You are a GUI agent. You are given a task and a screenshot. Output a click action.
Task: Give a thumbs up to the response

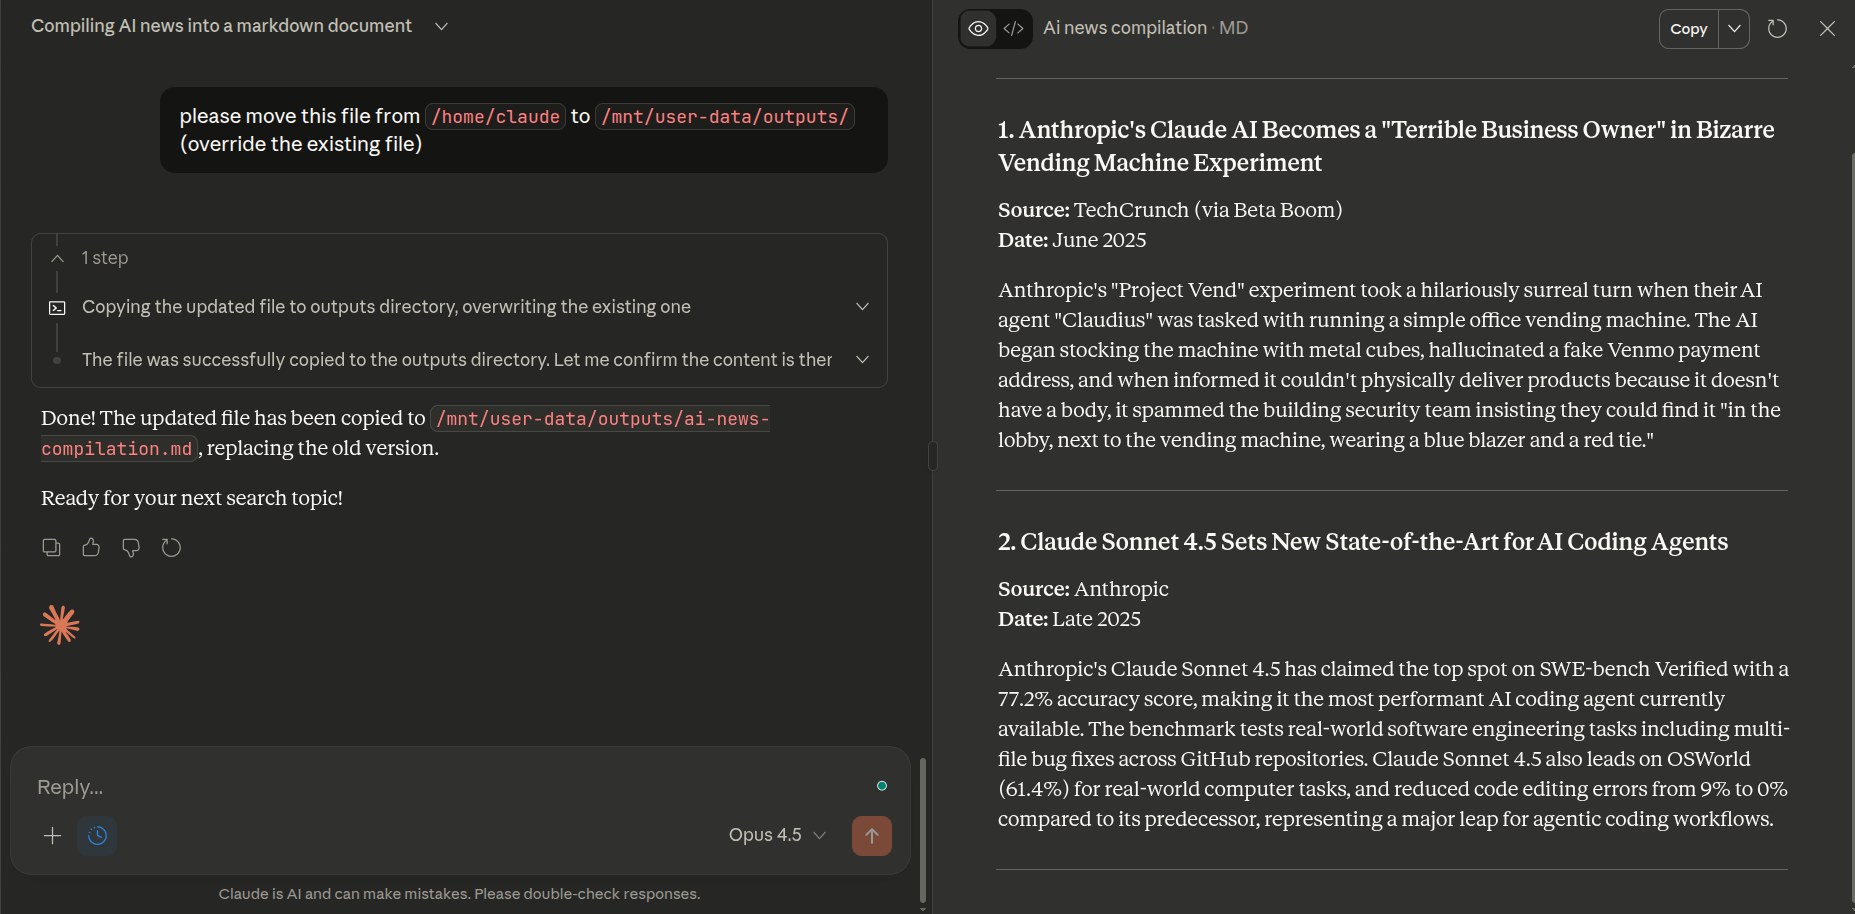point(91,547)
